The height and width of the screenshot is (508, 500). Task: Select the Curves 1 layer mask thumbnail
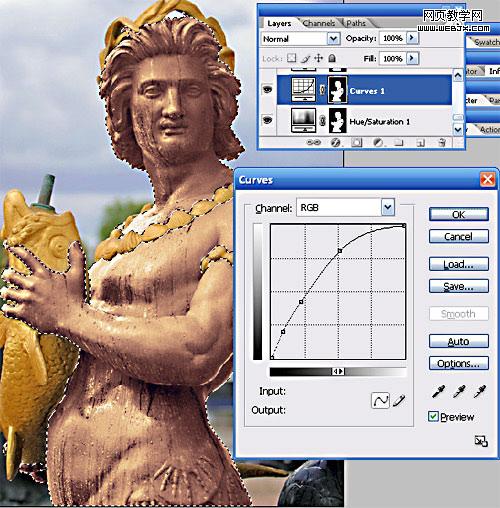[337, 89]
